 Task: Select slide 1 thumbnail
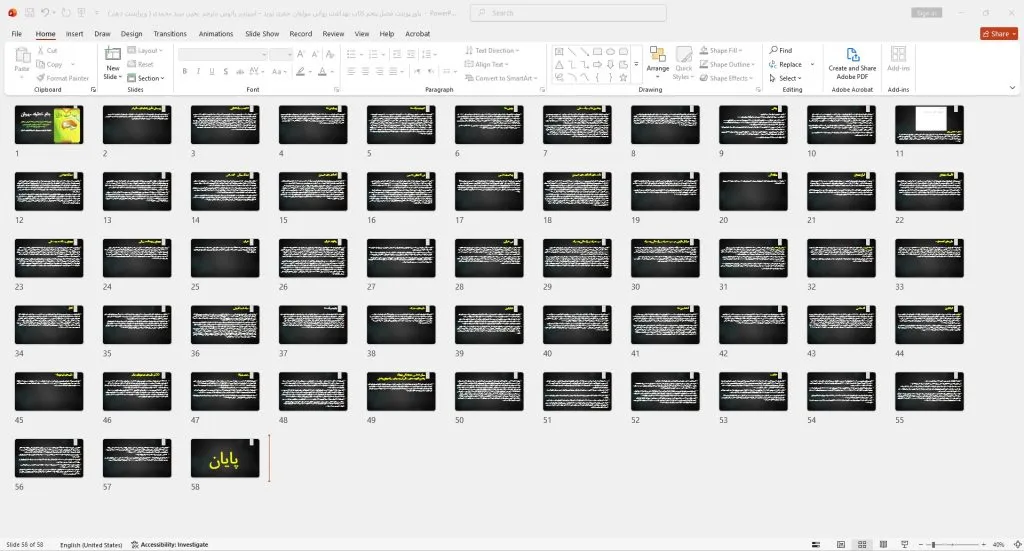pyautogui.click(x=49, y=125)
